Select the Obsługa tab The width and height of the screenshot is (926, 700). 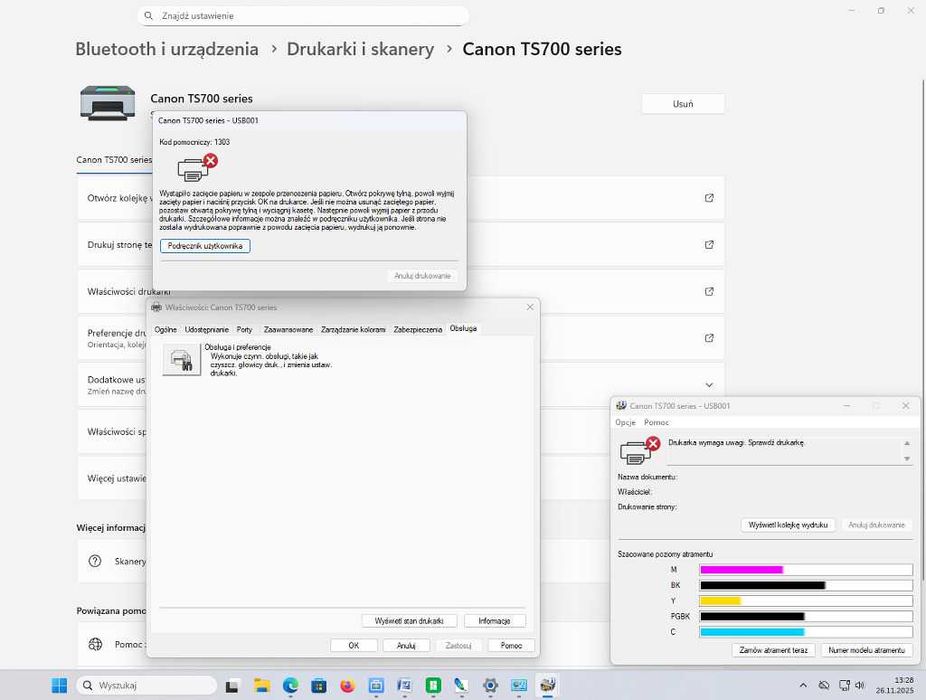[463, 328]
